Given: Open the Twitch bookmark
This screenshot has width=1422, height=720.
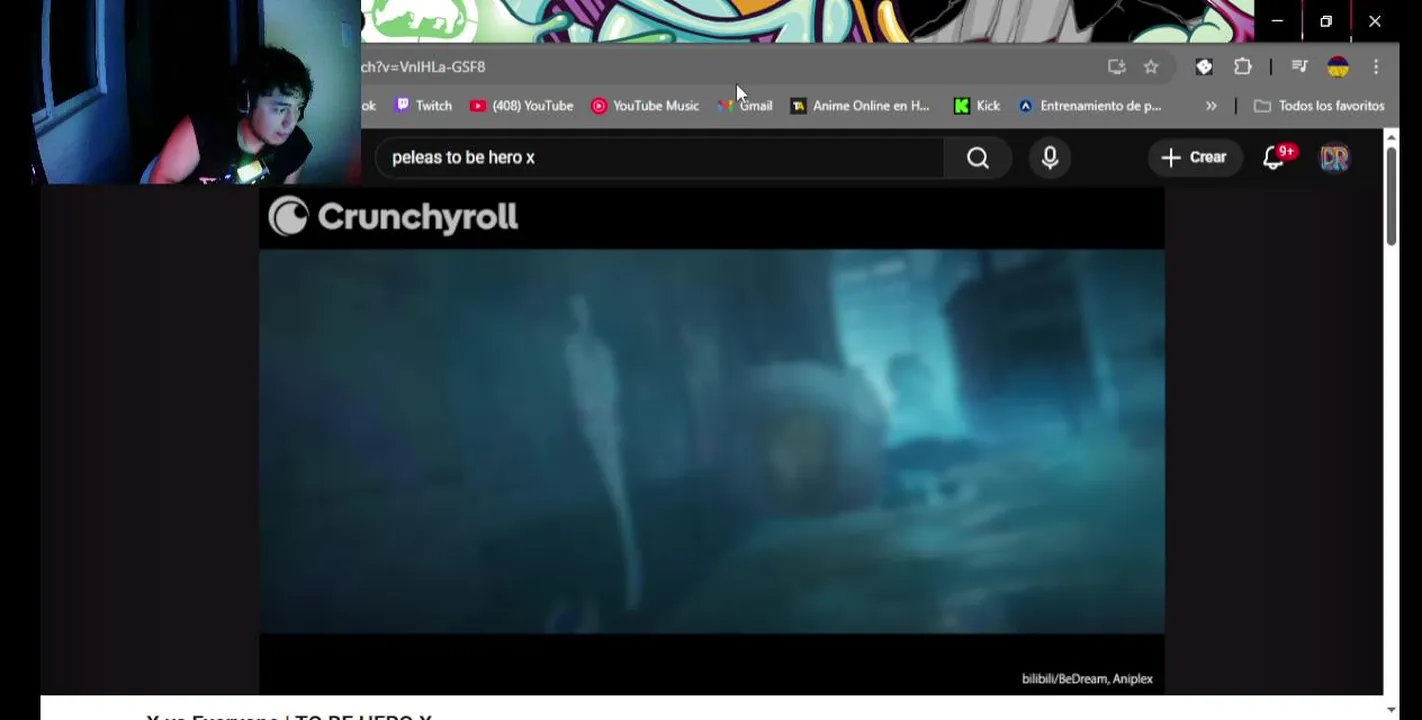Looking at the screenshot, I should (x=423, y=105).
